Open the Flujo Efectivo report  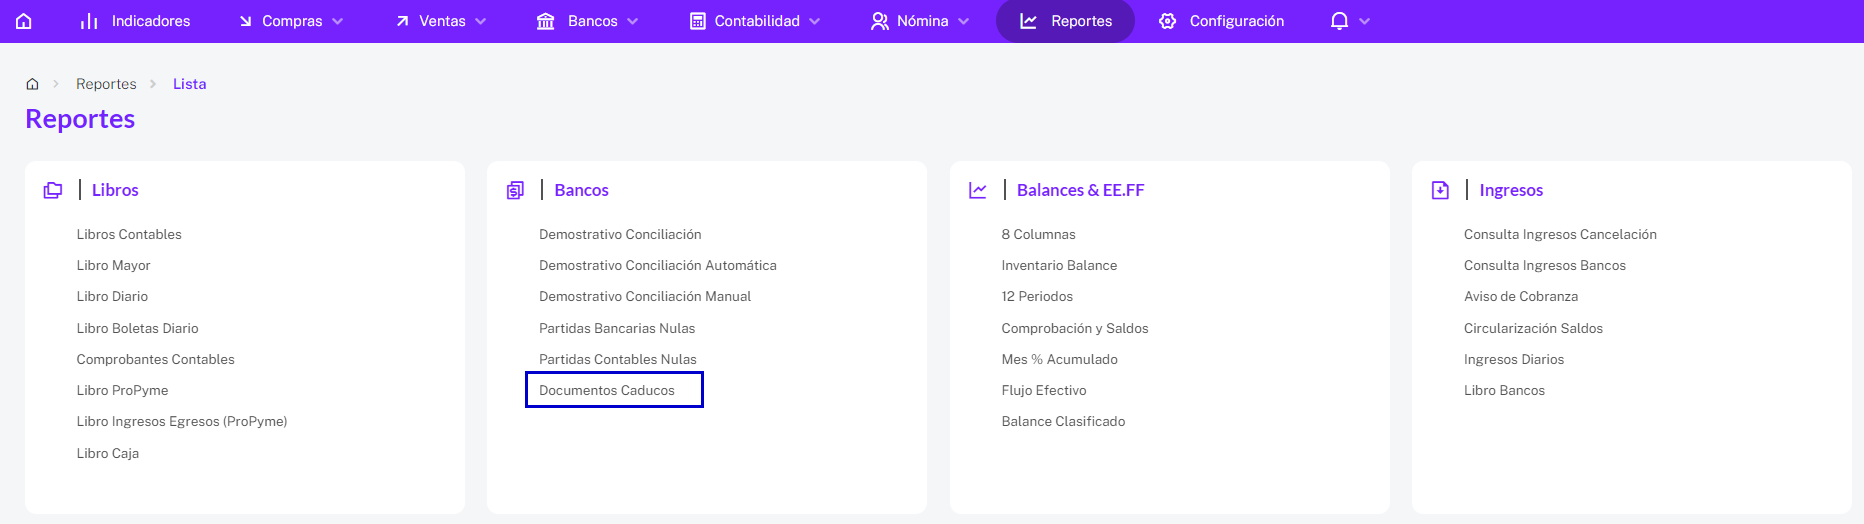[1044, 390]
